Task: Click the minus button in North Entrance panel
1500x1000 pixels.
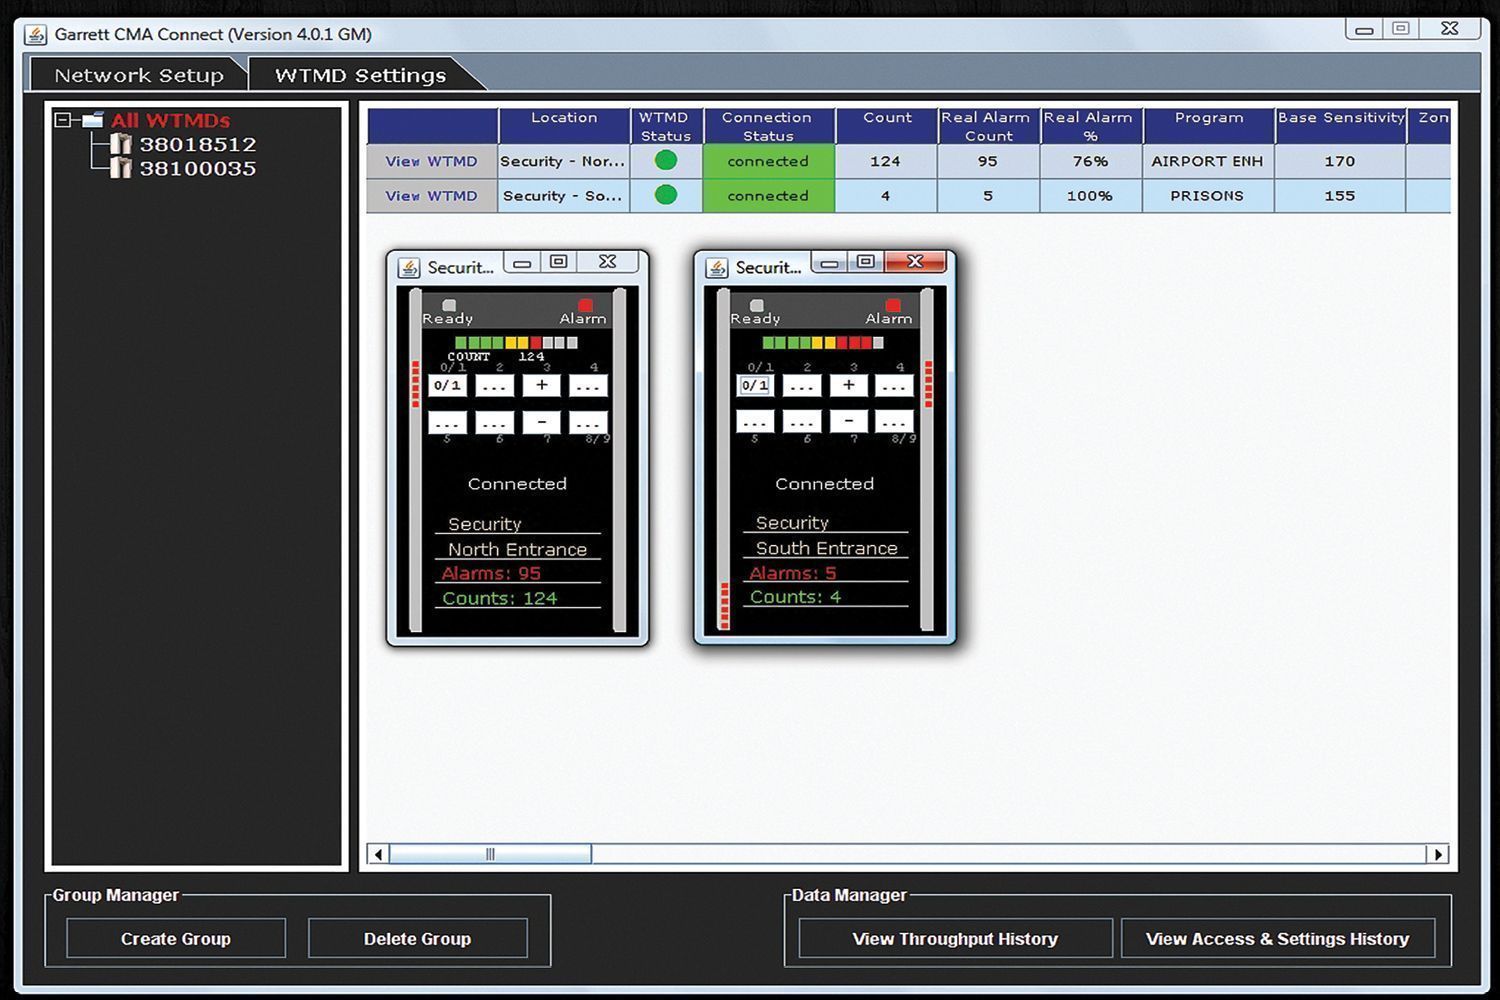Action: coord(542,422)
